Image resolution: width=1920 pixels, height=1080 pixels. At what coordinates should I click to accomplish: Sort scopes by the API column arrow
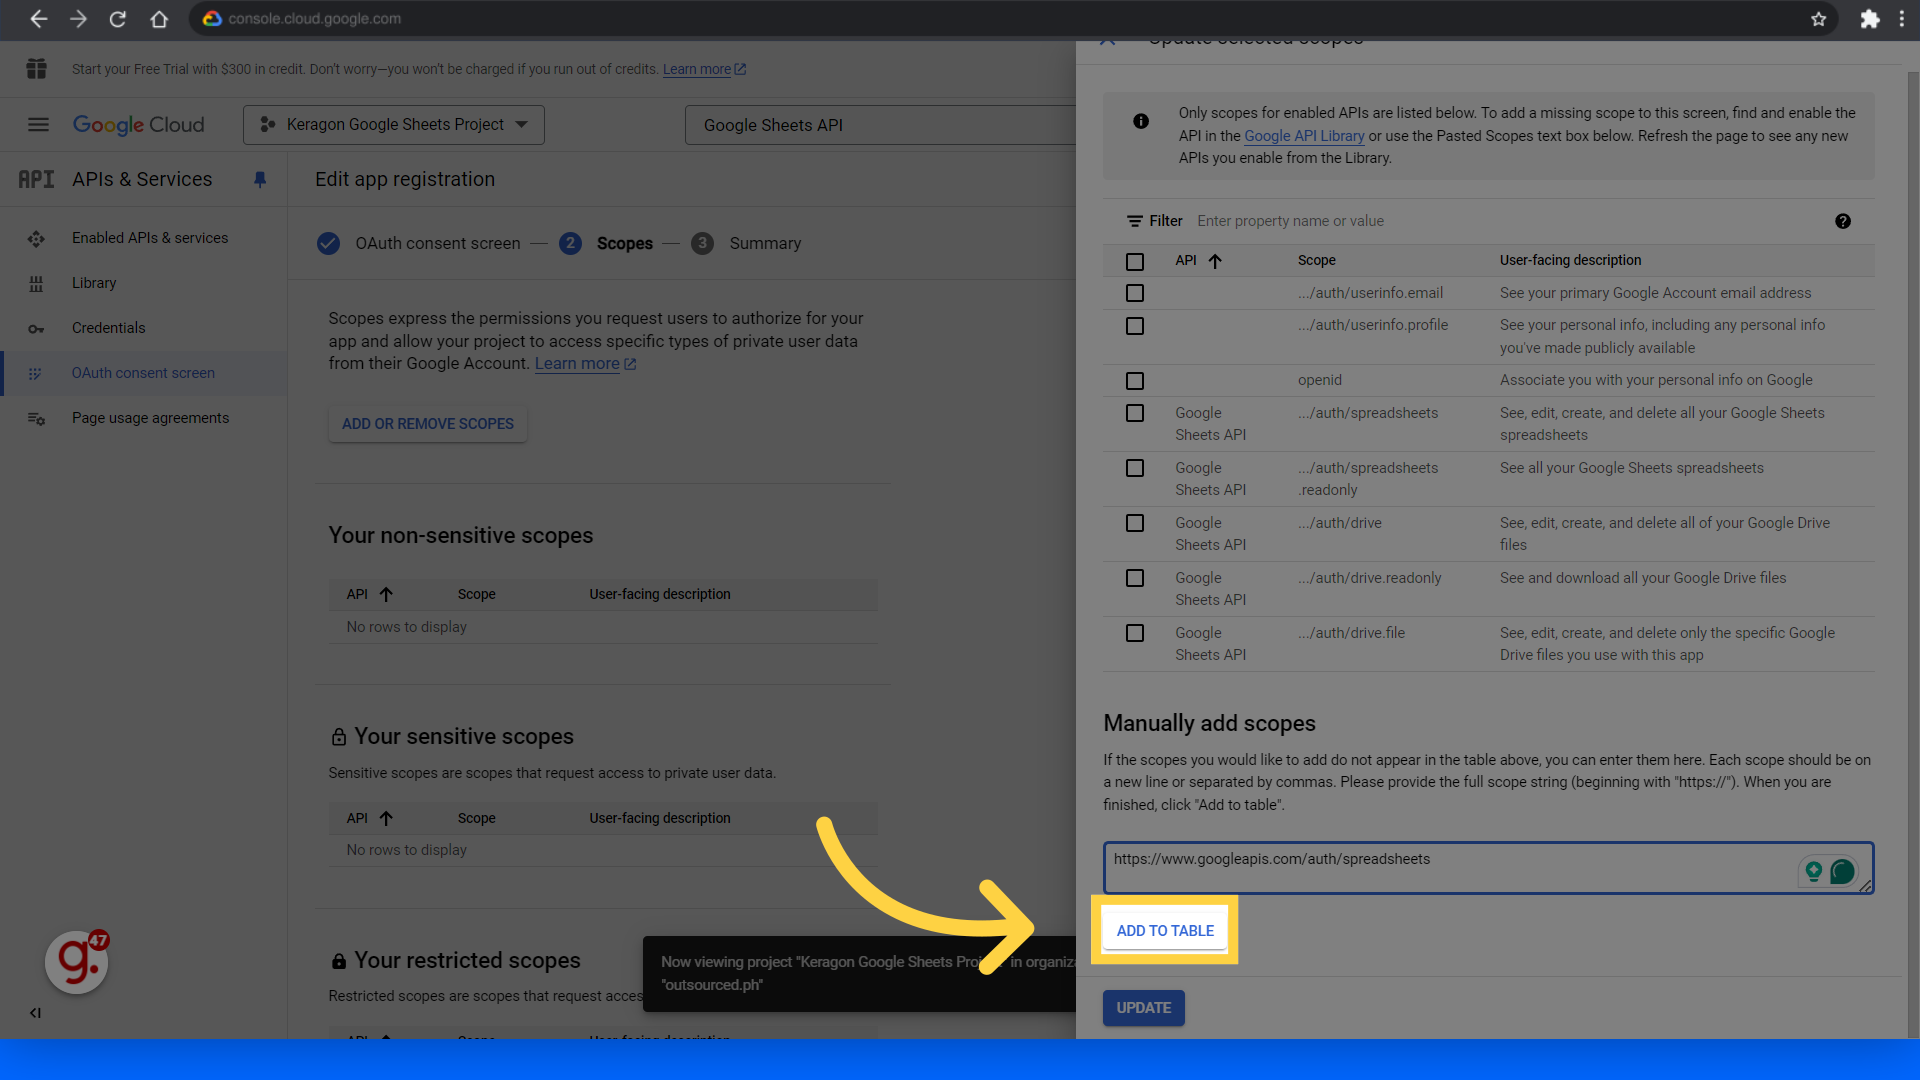(x=1215, y=261)
